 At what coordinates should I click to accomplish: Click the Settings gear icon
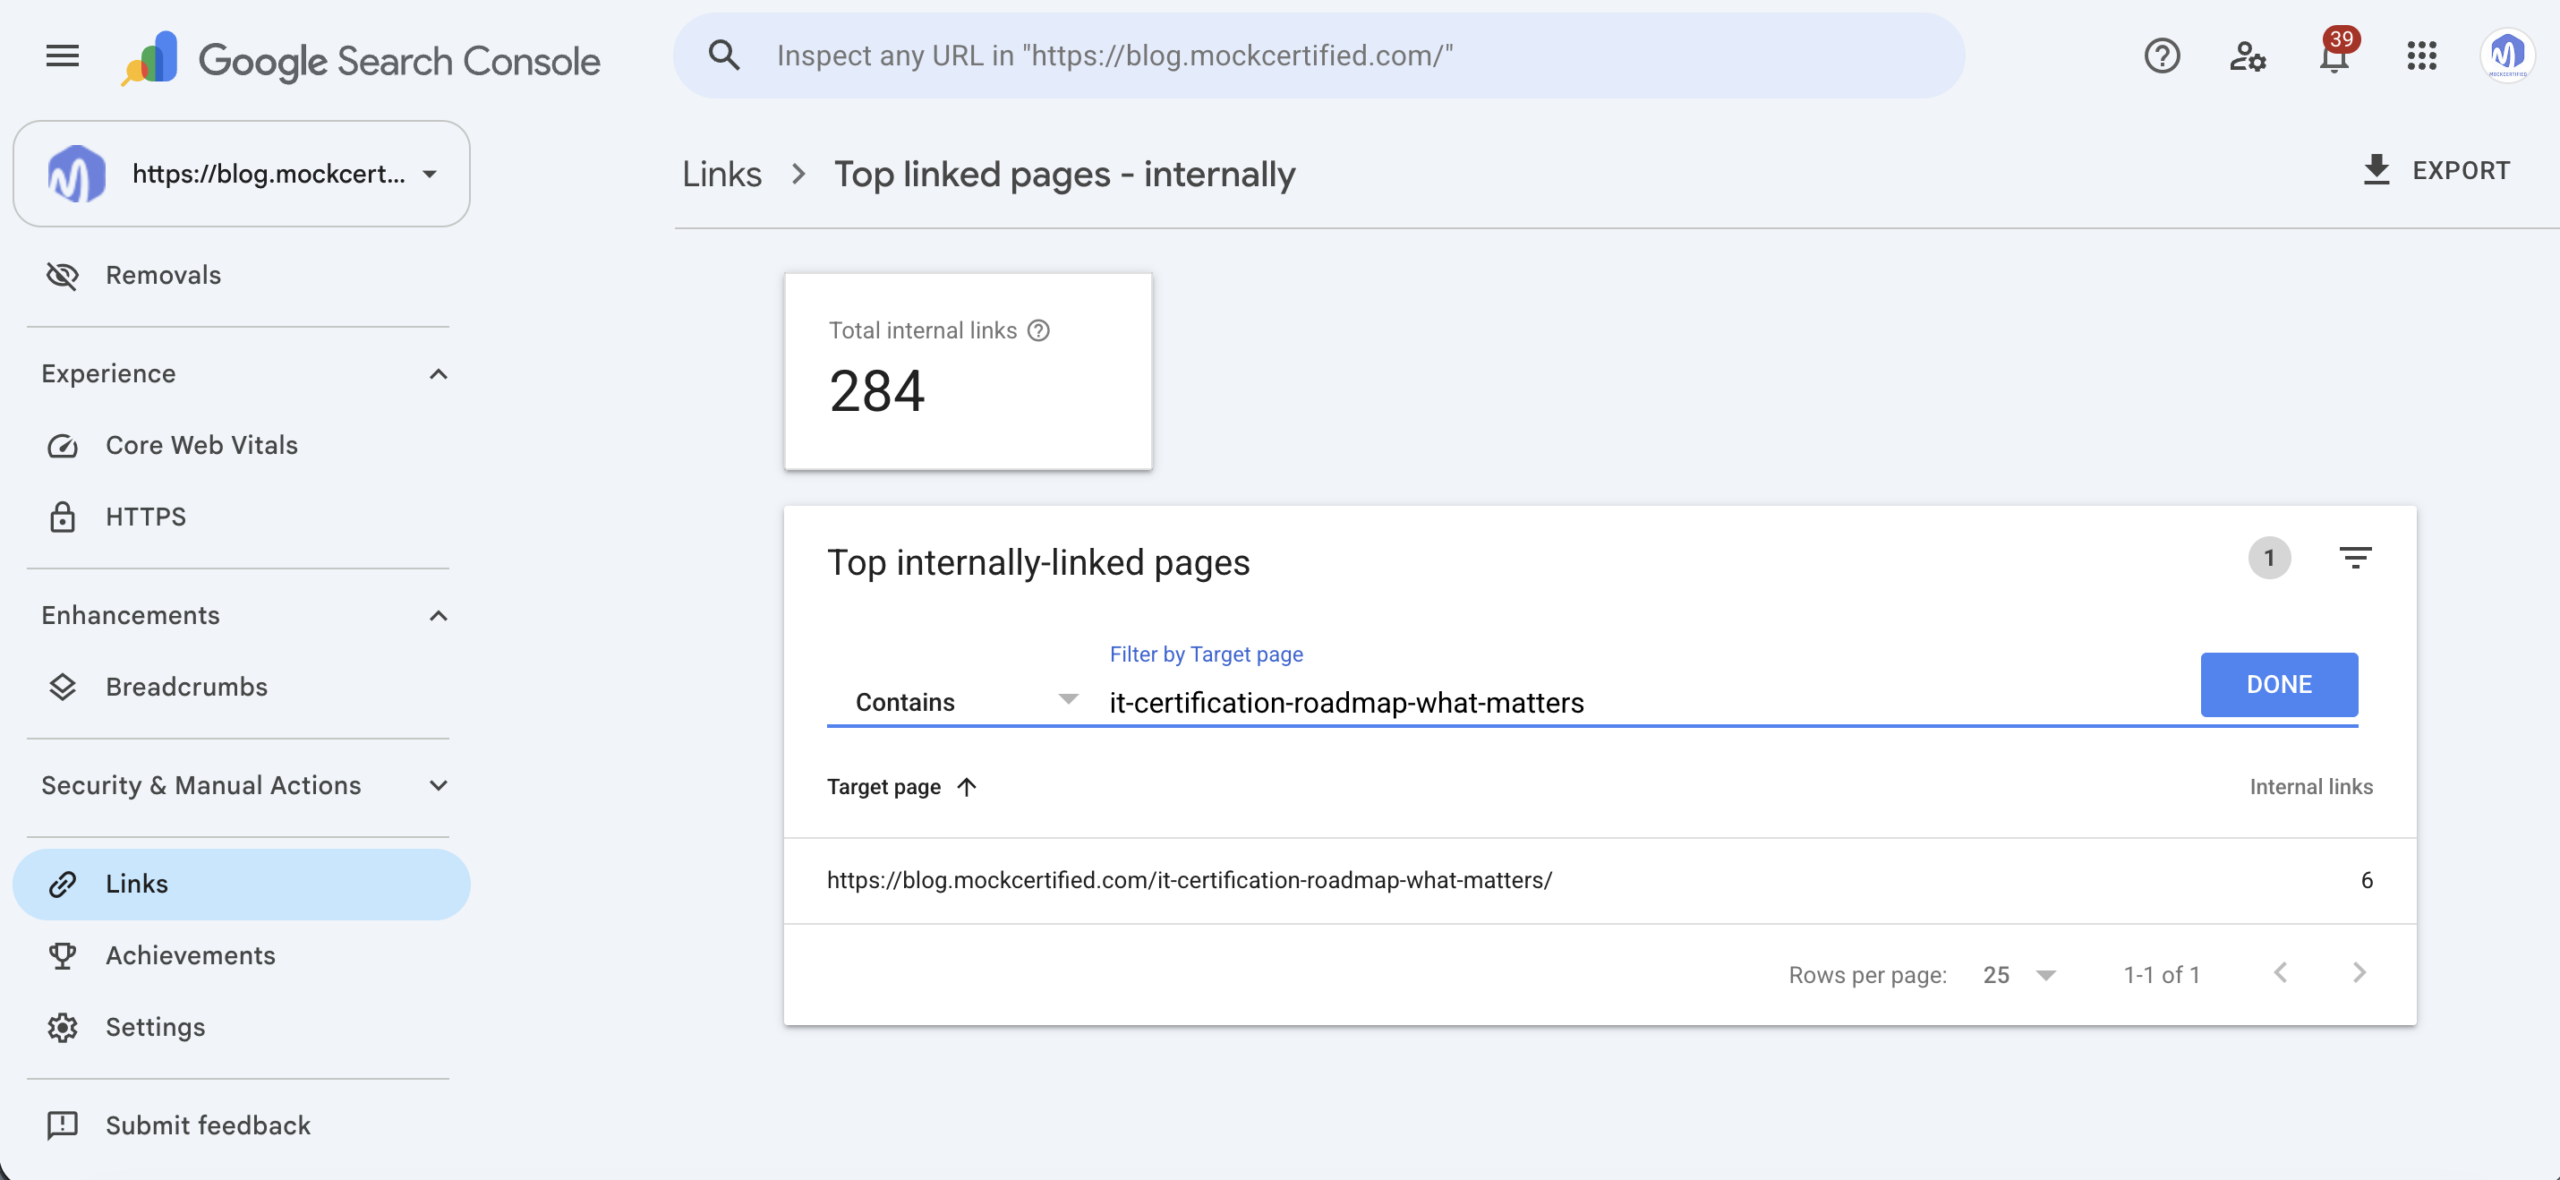63,1027
